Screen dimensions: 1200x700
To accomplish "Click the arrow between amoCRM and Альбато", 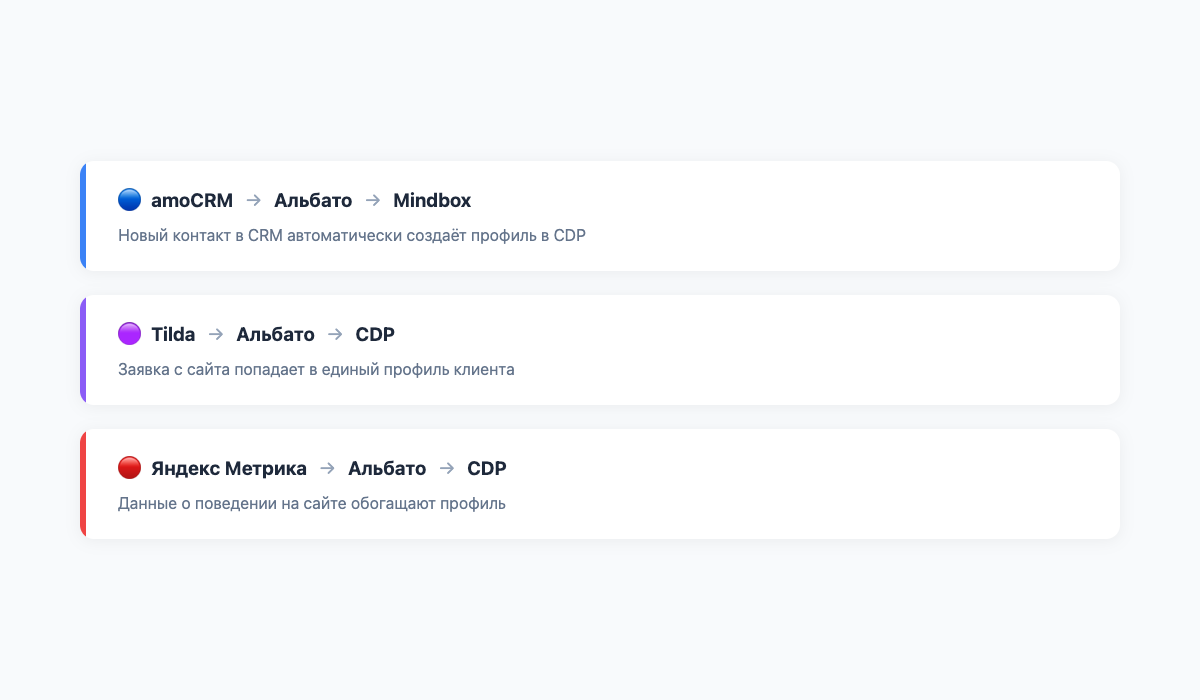I will tap(254, 200).
